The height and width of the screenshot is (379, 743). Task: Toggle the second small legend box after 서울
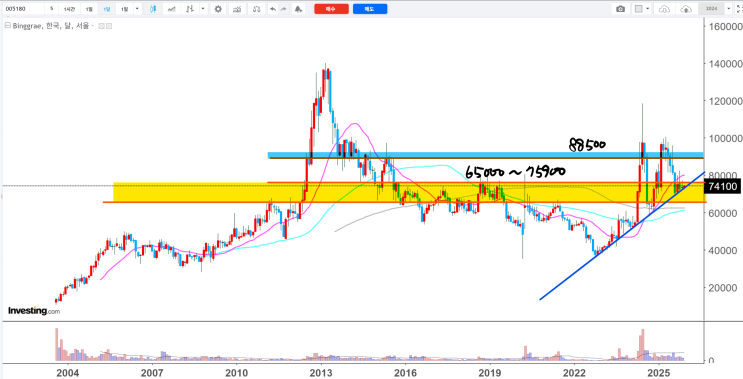coord(109,26)
